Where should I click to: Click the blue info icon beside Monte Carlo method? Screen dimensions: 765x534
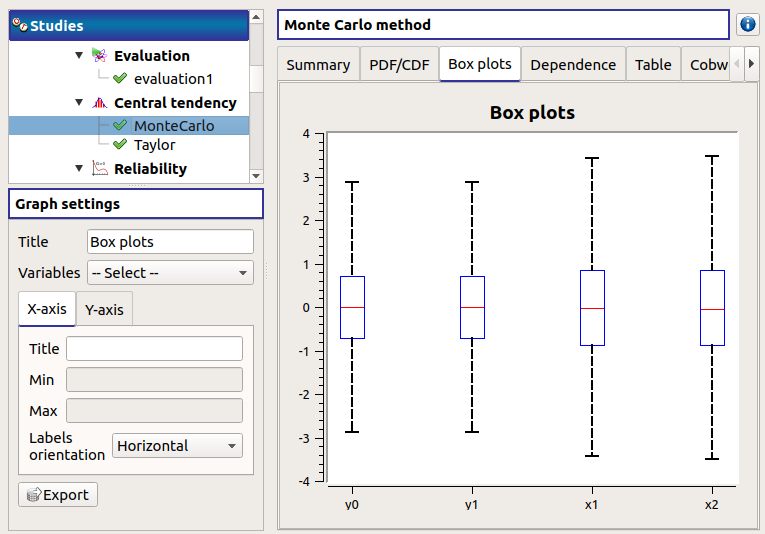pyautogui.click(x=747, y=25)
